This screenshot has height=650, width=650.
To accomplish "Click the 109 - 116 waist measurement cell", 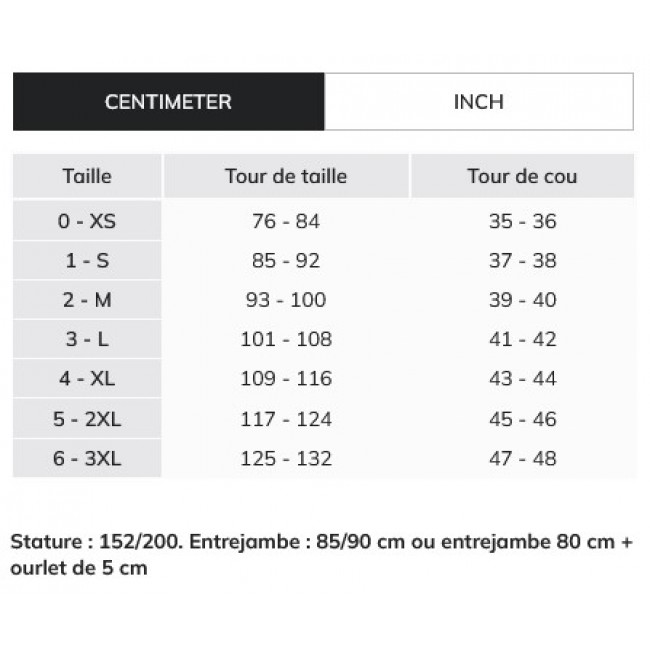I will coord(286,379).
